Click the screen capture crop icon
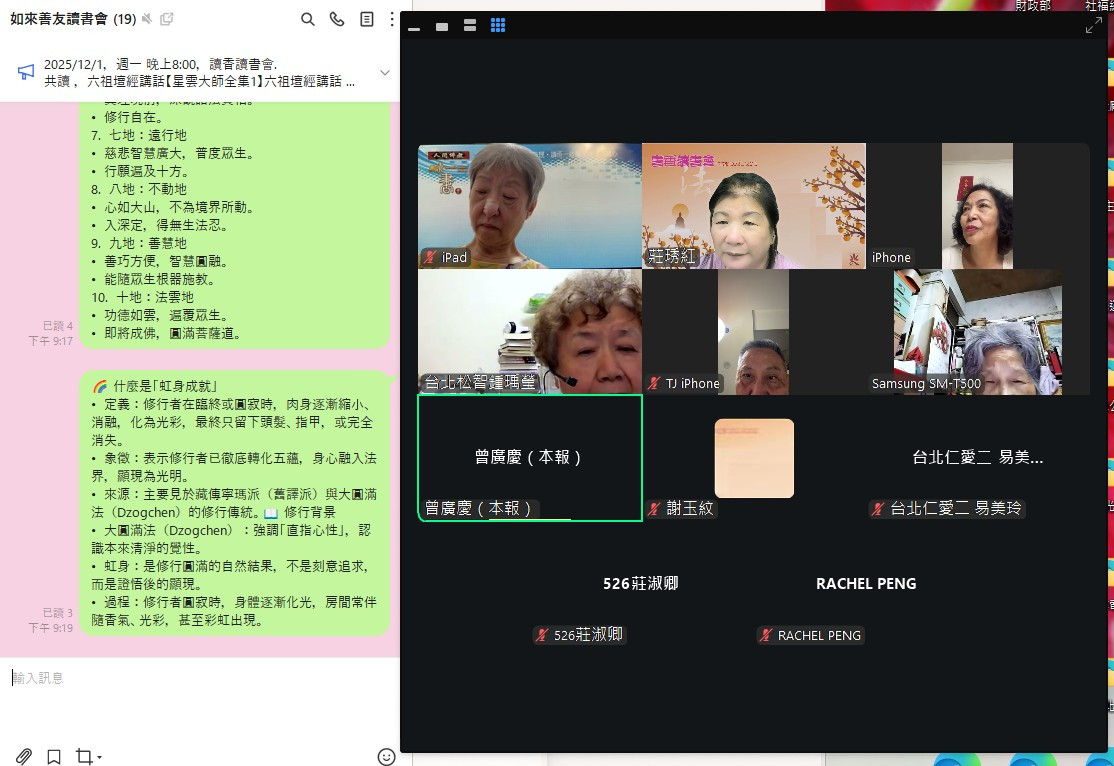Image resolution: width=1114 pixels, height=766 pixels. (84, 756)
